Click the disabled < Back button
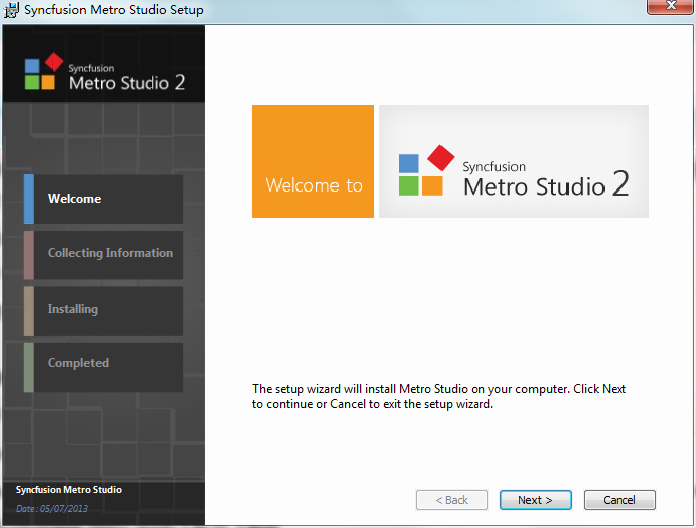The height and width of the screenshot is (528, 696). coord(451,500)
